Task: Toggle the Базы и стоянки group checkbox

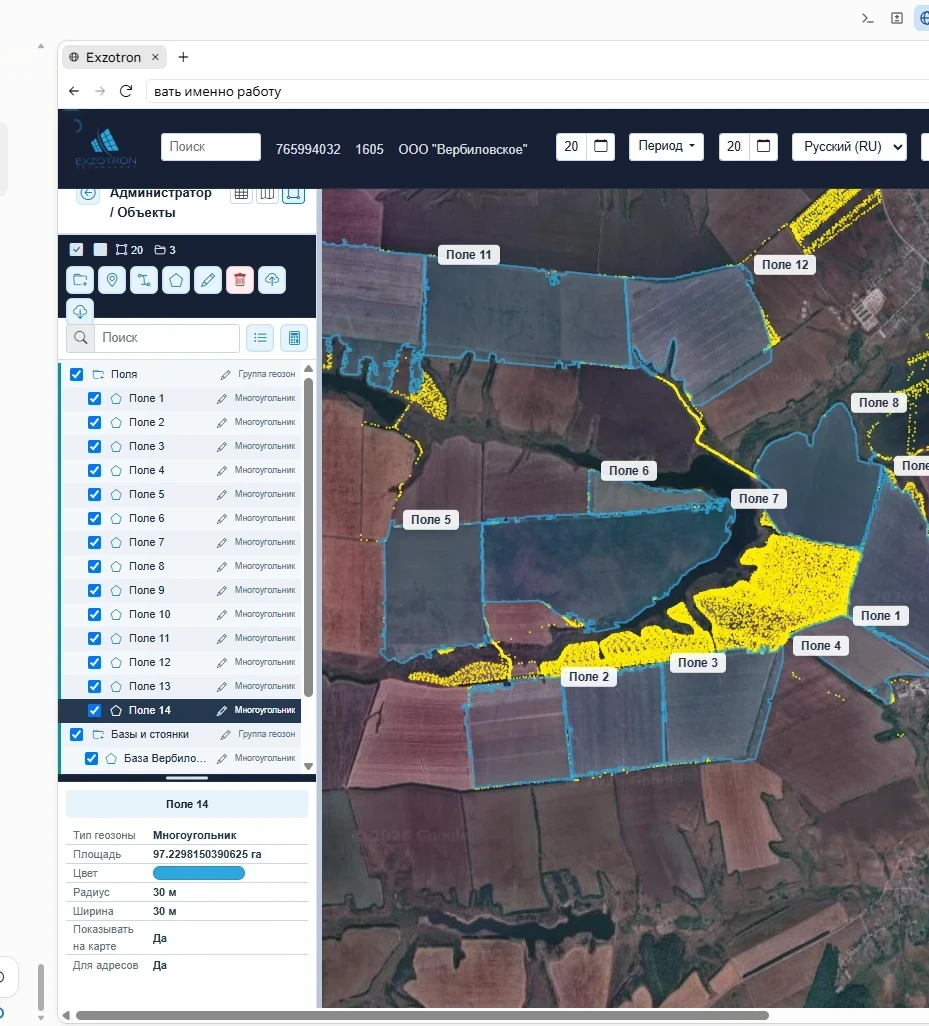Action: (x=77, y=734)
